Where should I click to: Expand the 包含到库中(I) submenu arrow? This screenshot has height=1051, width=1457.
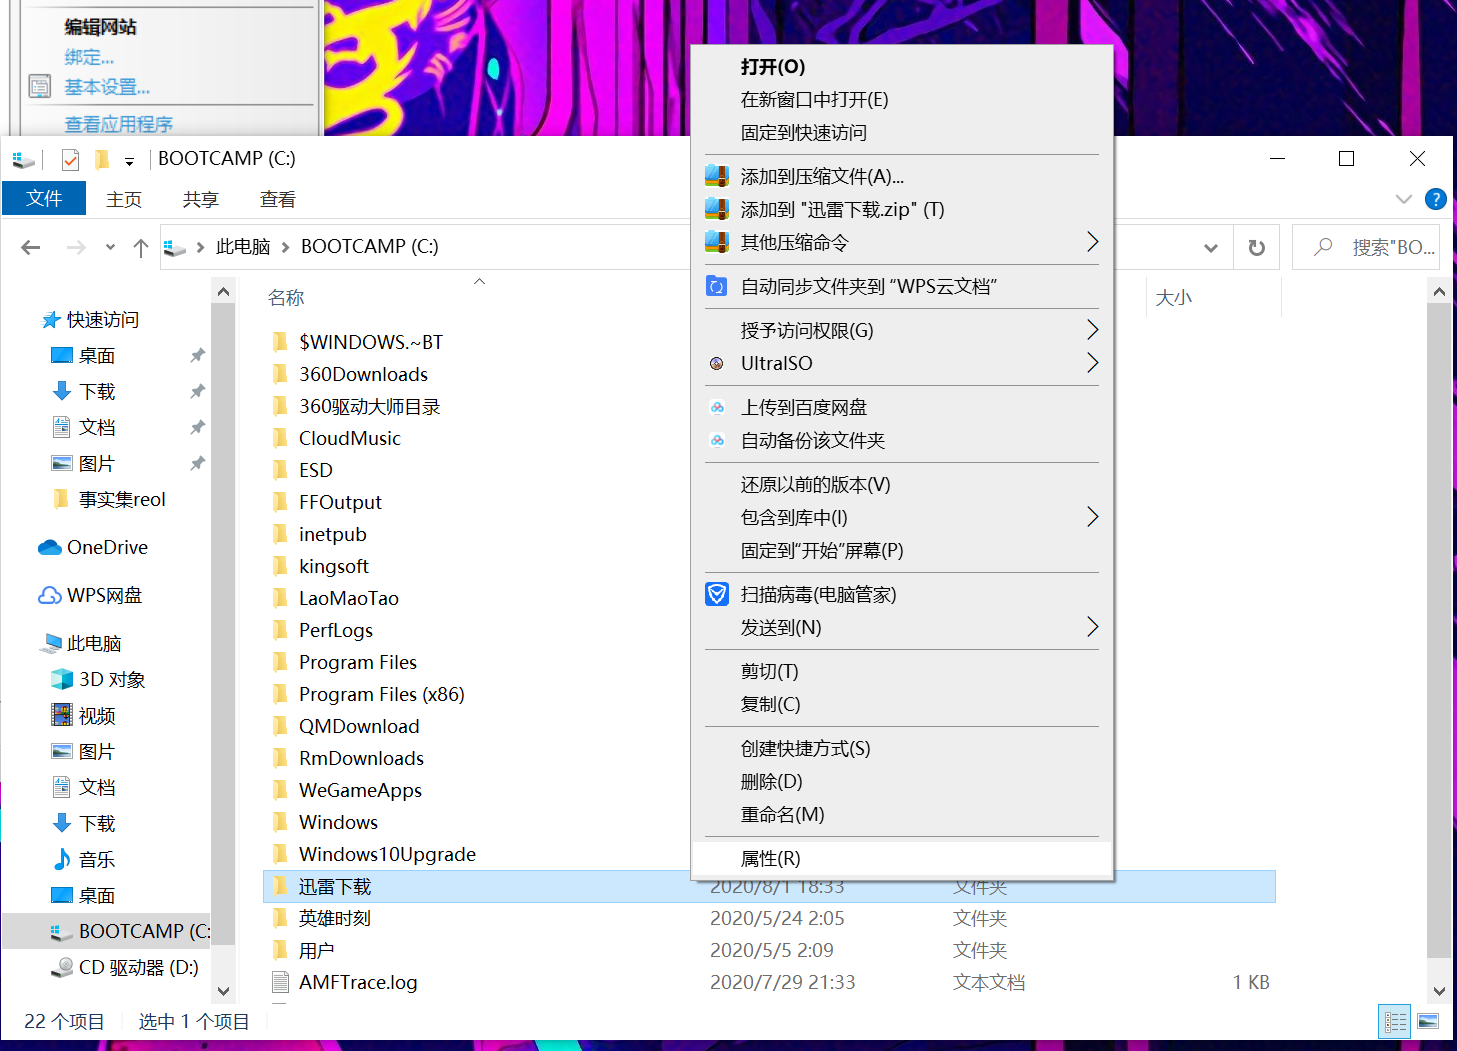point(1092,517)
